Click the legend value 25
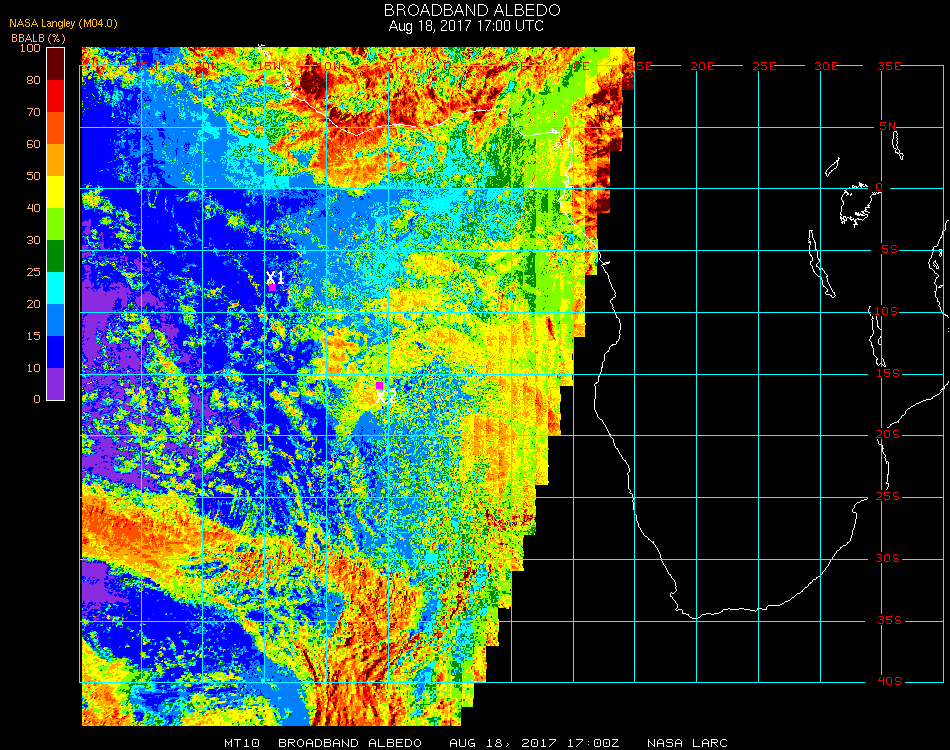The height and width of the screenshot is (750, 950). coord(33,272)
